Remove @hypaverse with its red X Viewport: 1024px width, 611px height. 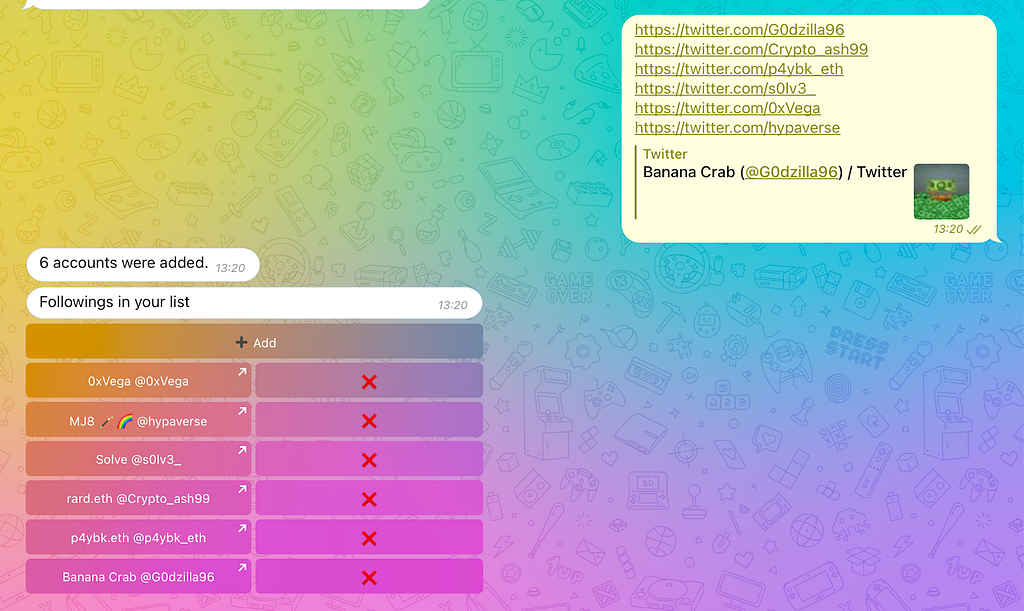[369, 421]
